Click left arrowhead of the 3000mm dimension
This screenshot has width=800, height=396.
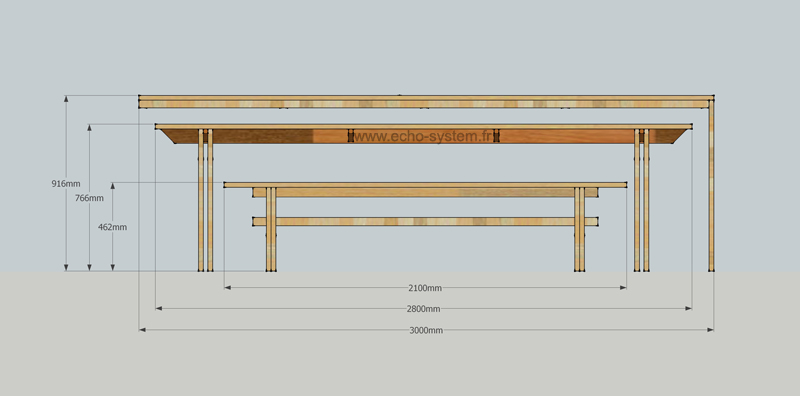(142, 330)
